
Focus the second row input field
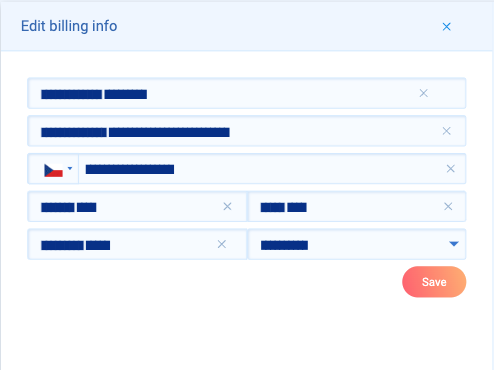pyautogui.click(x=247, y=131)
